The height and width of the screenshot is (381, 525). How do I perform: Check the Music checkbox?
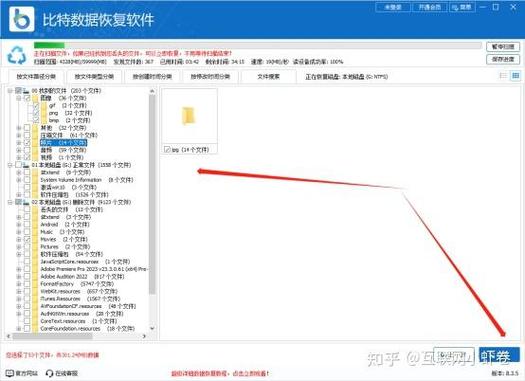pyautogui.click(x=27, y=232)
